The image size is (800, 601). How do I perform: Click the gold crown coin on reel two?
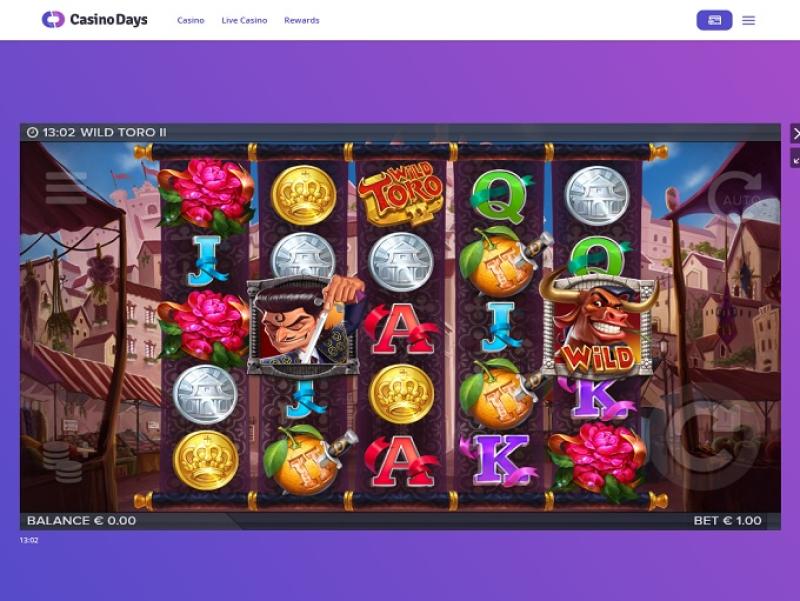[x=304, y=195]
